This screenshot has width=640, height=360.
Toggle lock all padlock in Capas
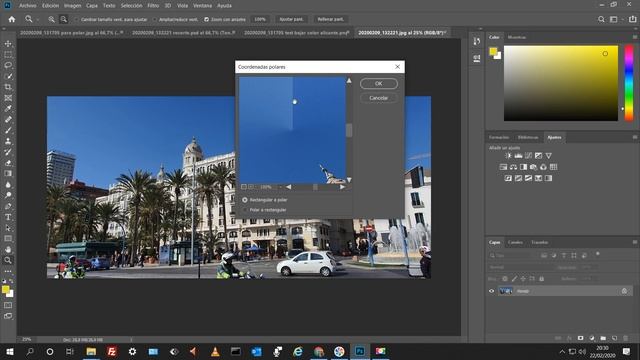coord(542,279)
